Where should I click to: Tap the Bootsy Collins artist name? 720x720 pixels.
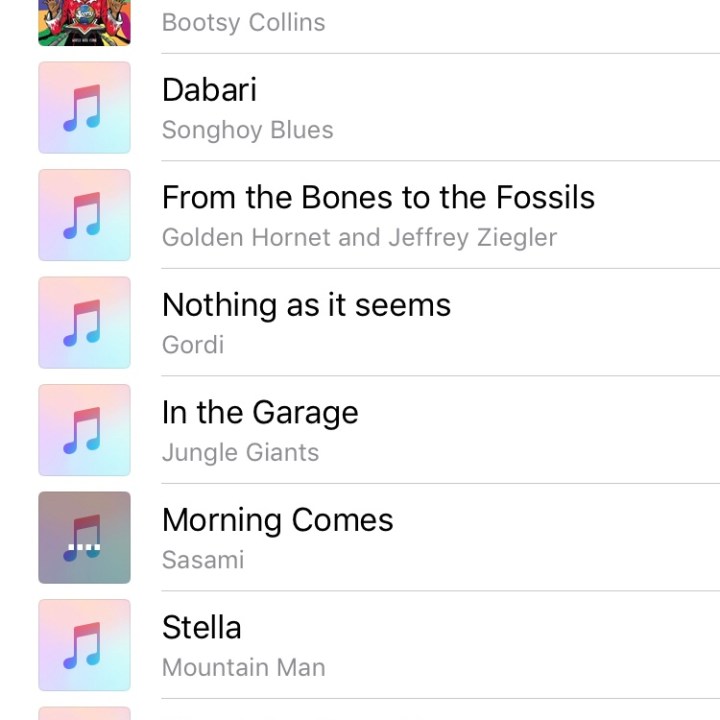coord(243,22)
